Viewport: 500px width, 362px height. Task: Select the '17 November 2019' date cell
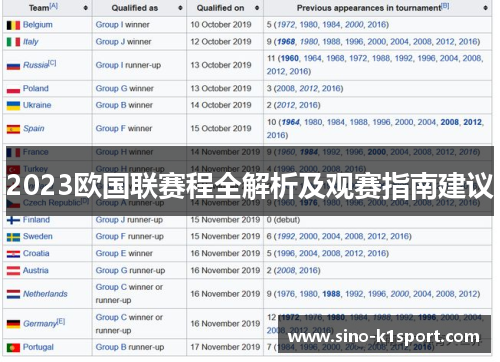point(225,347)
